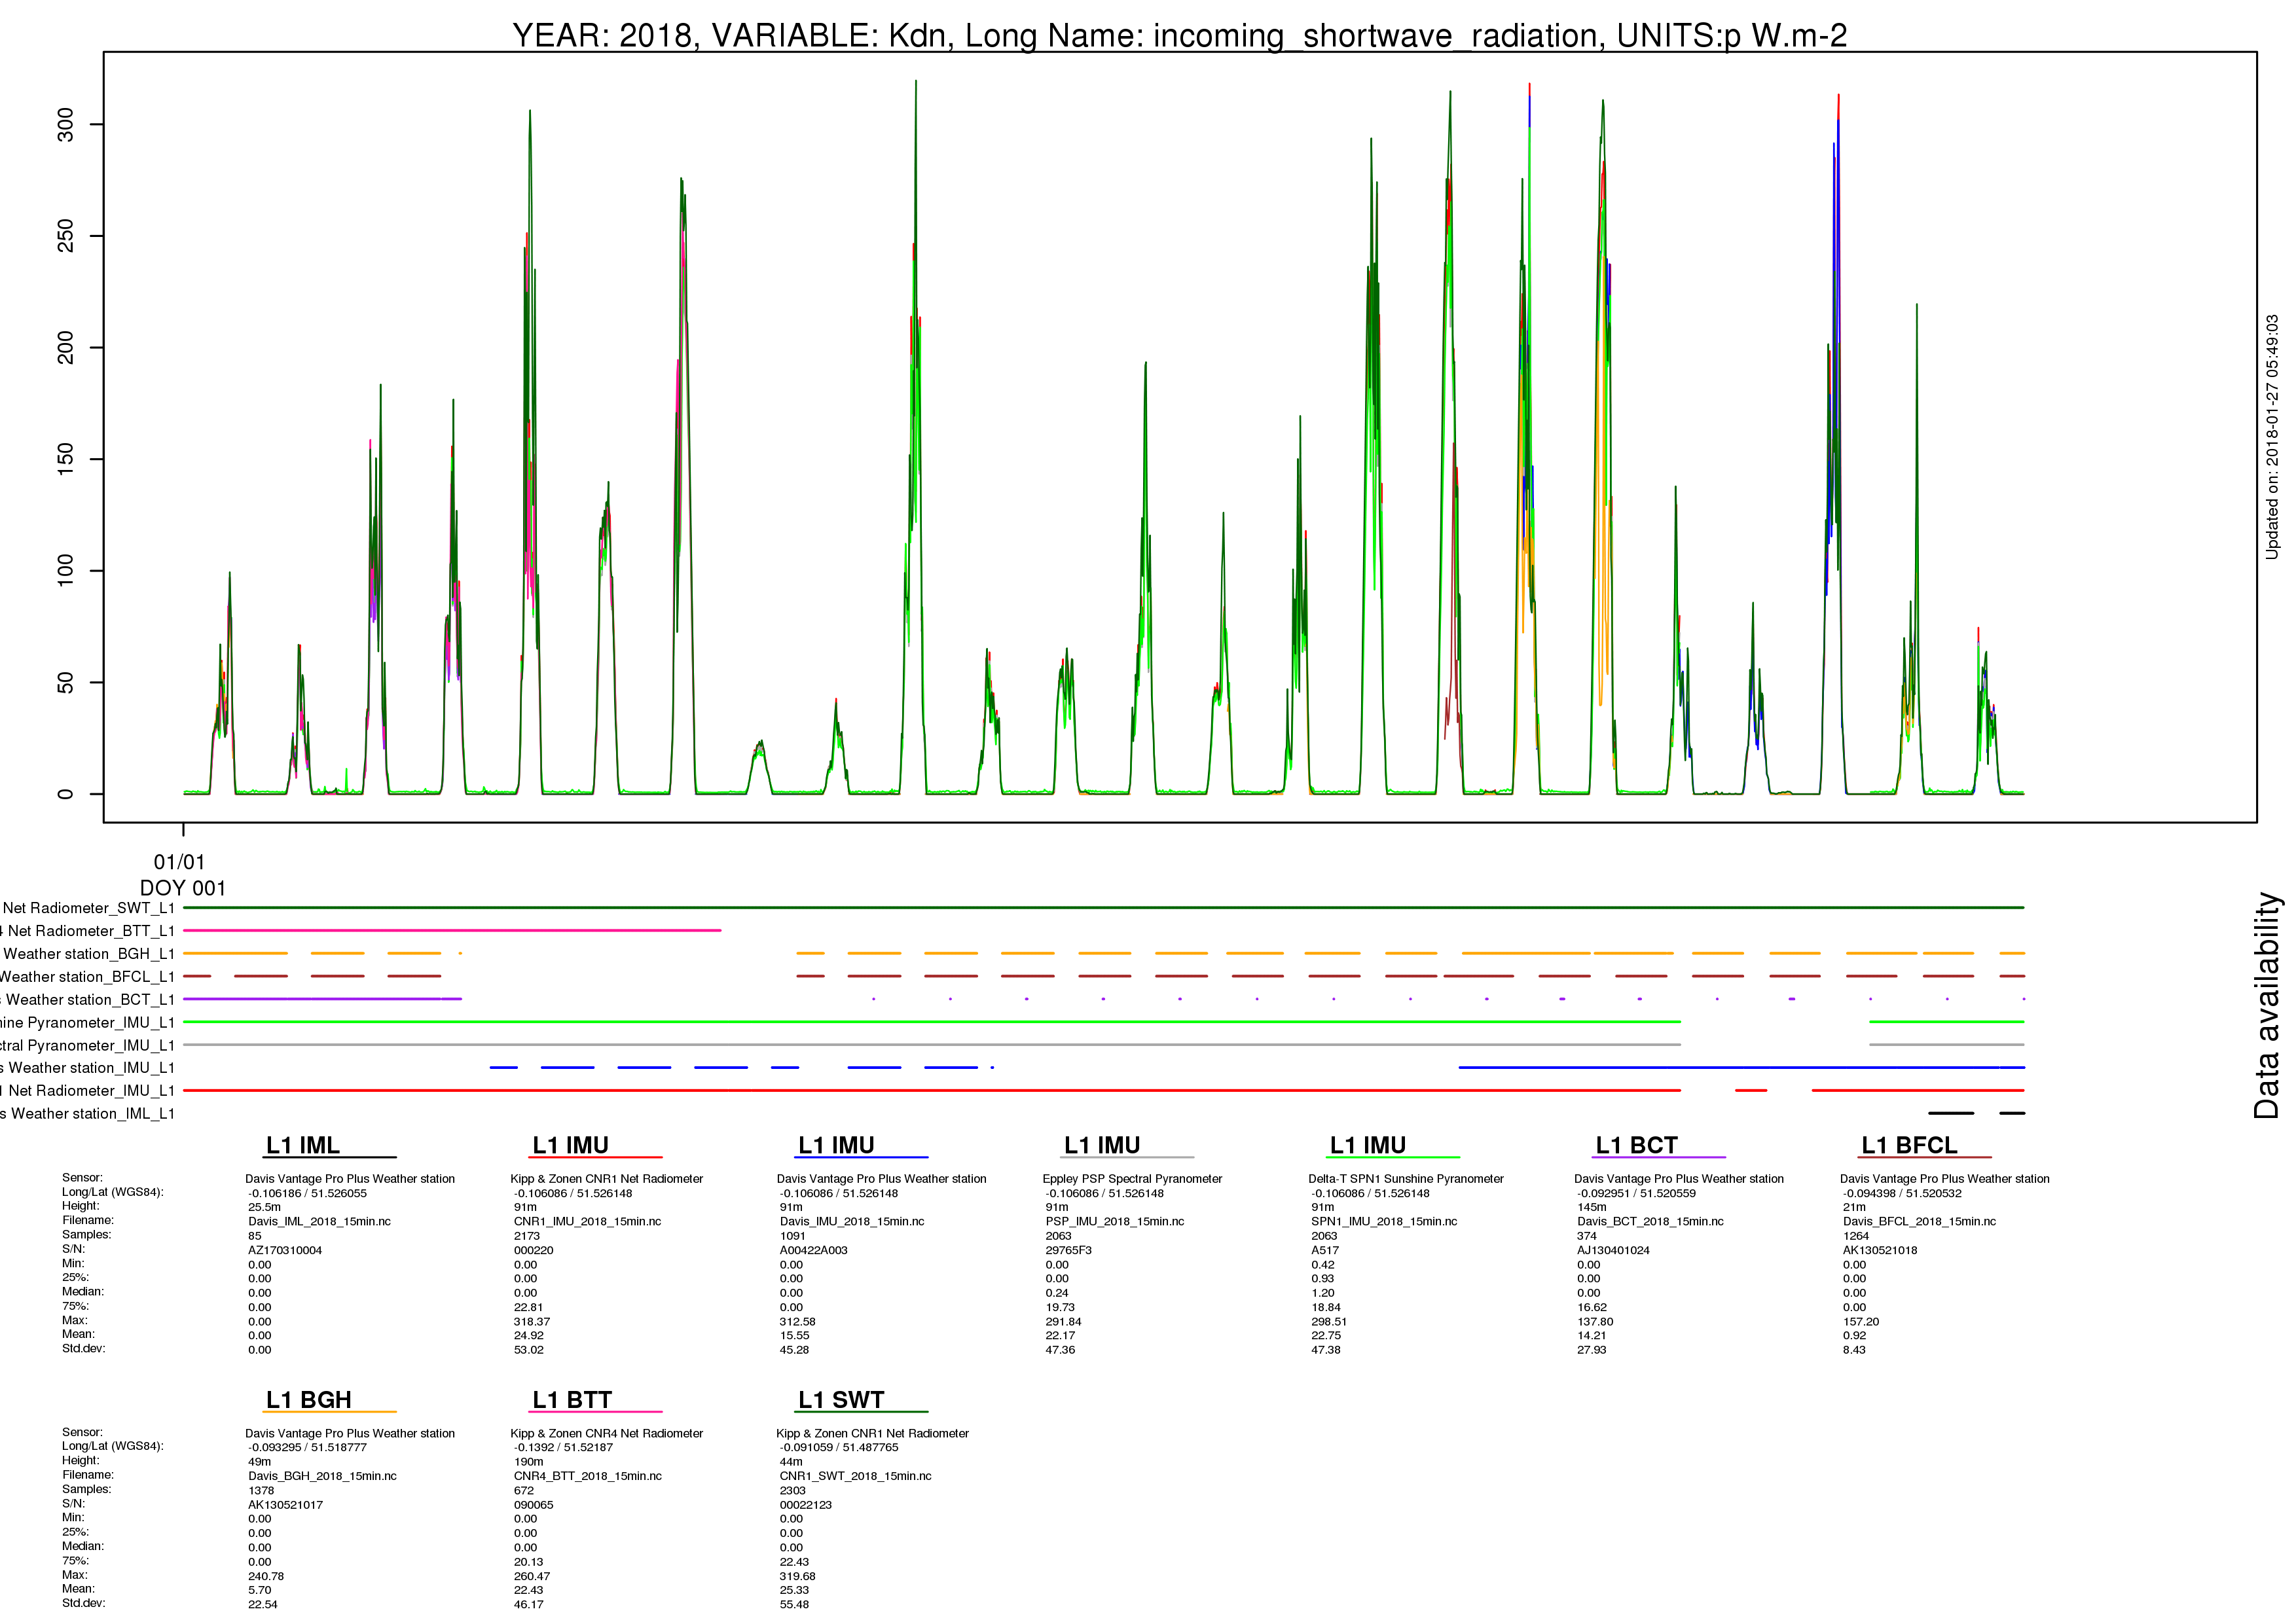The height and width of the screenshot is (1624, 2296).
Task: Click the height value 145m
Action: pos(1592,1208)
